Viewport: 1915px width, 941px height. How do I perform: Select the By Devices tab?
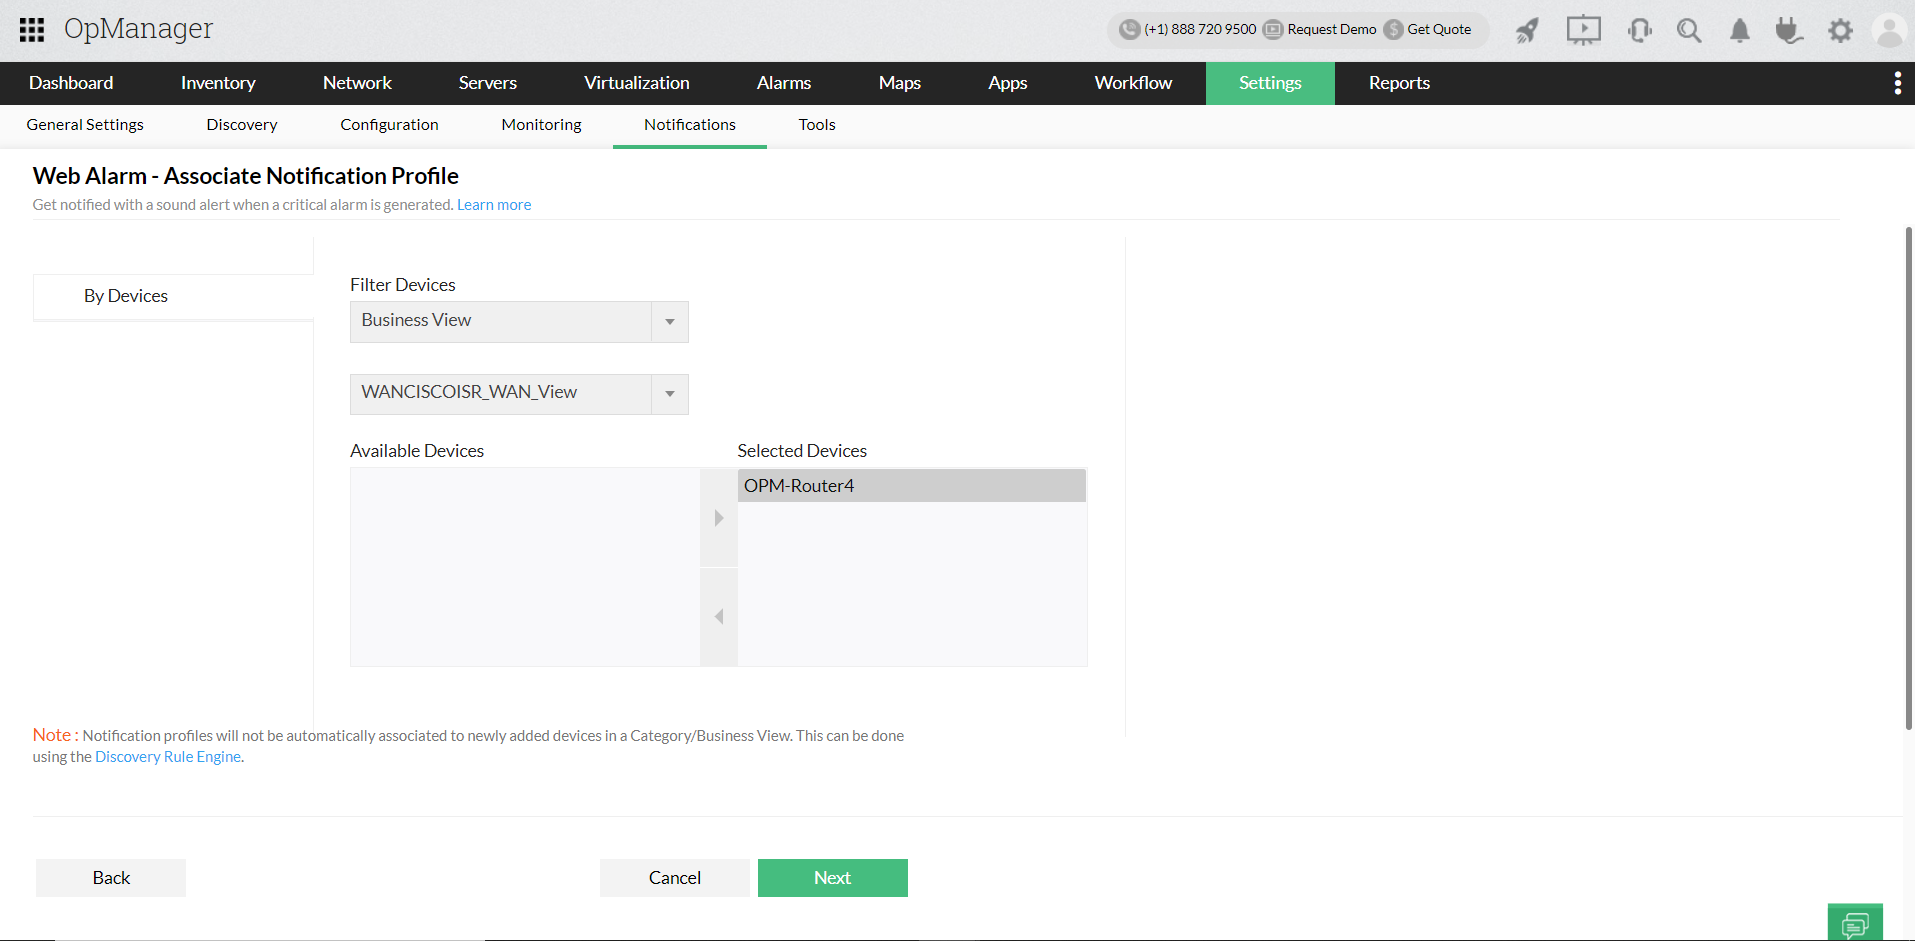(125, 295)
